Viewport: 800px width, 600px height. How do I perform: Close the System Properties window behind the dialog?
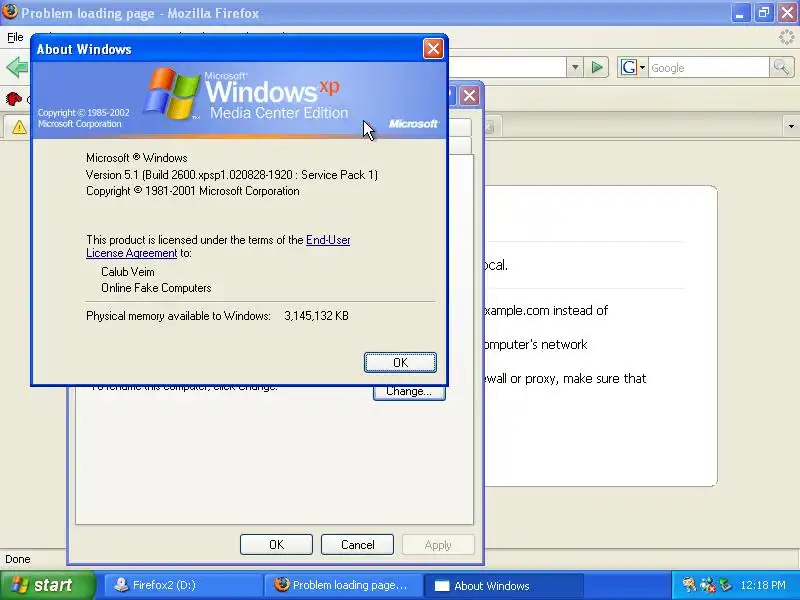point(469,95)
